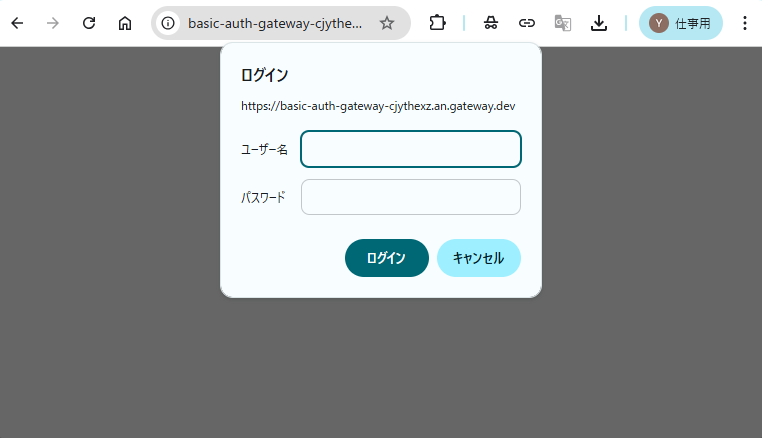
Task: Go forward using the forward arrow
Action: 52,23
